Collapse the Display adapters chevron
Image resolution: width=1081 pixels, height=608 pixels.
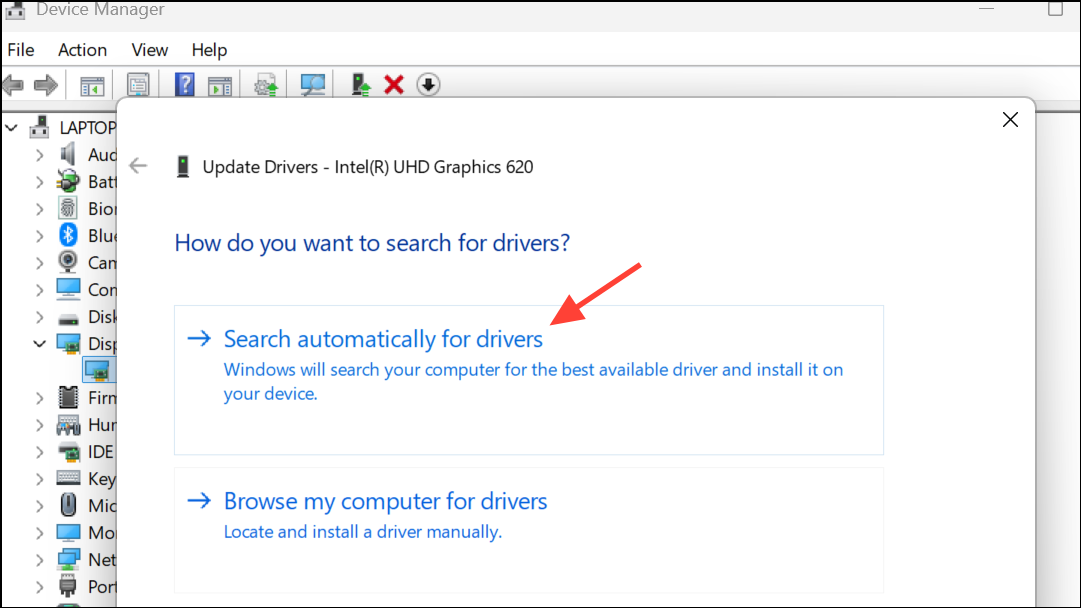point(39,343)
